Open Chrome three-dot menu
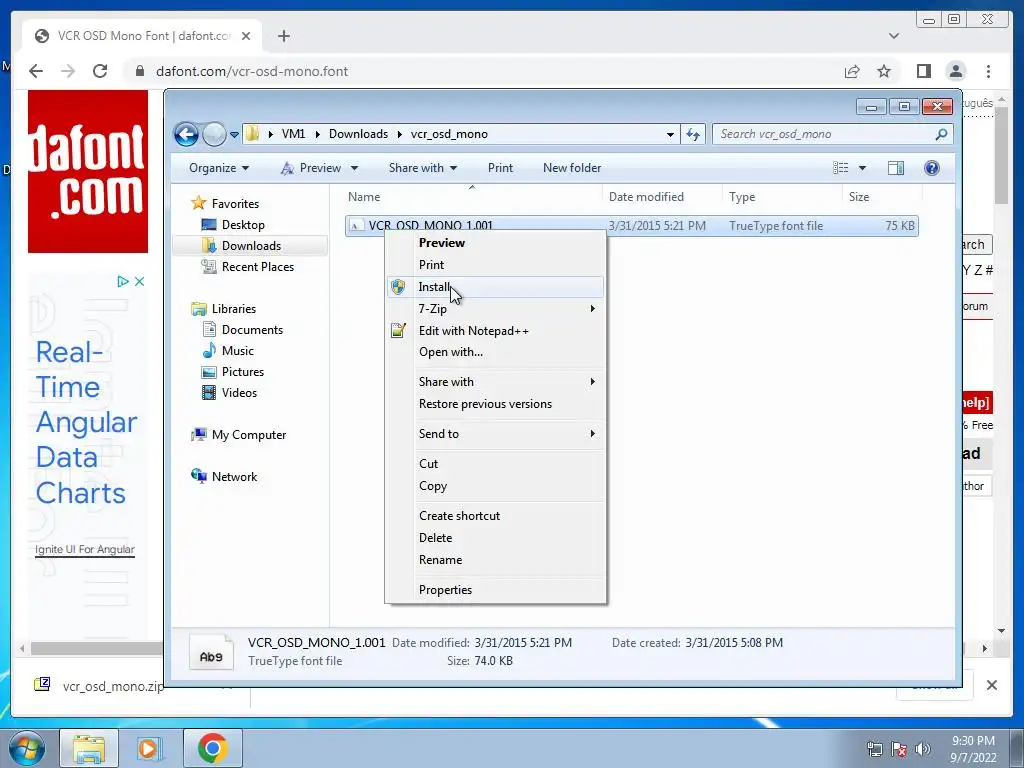Viewport: 1024px width, 768px height. tap(988, 71)
